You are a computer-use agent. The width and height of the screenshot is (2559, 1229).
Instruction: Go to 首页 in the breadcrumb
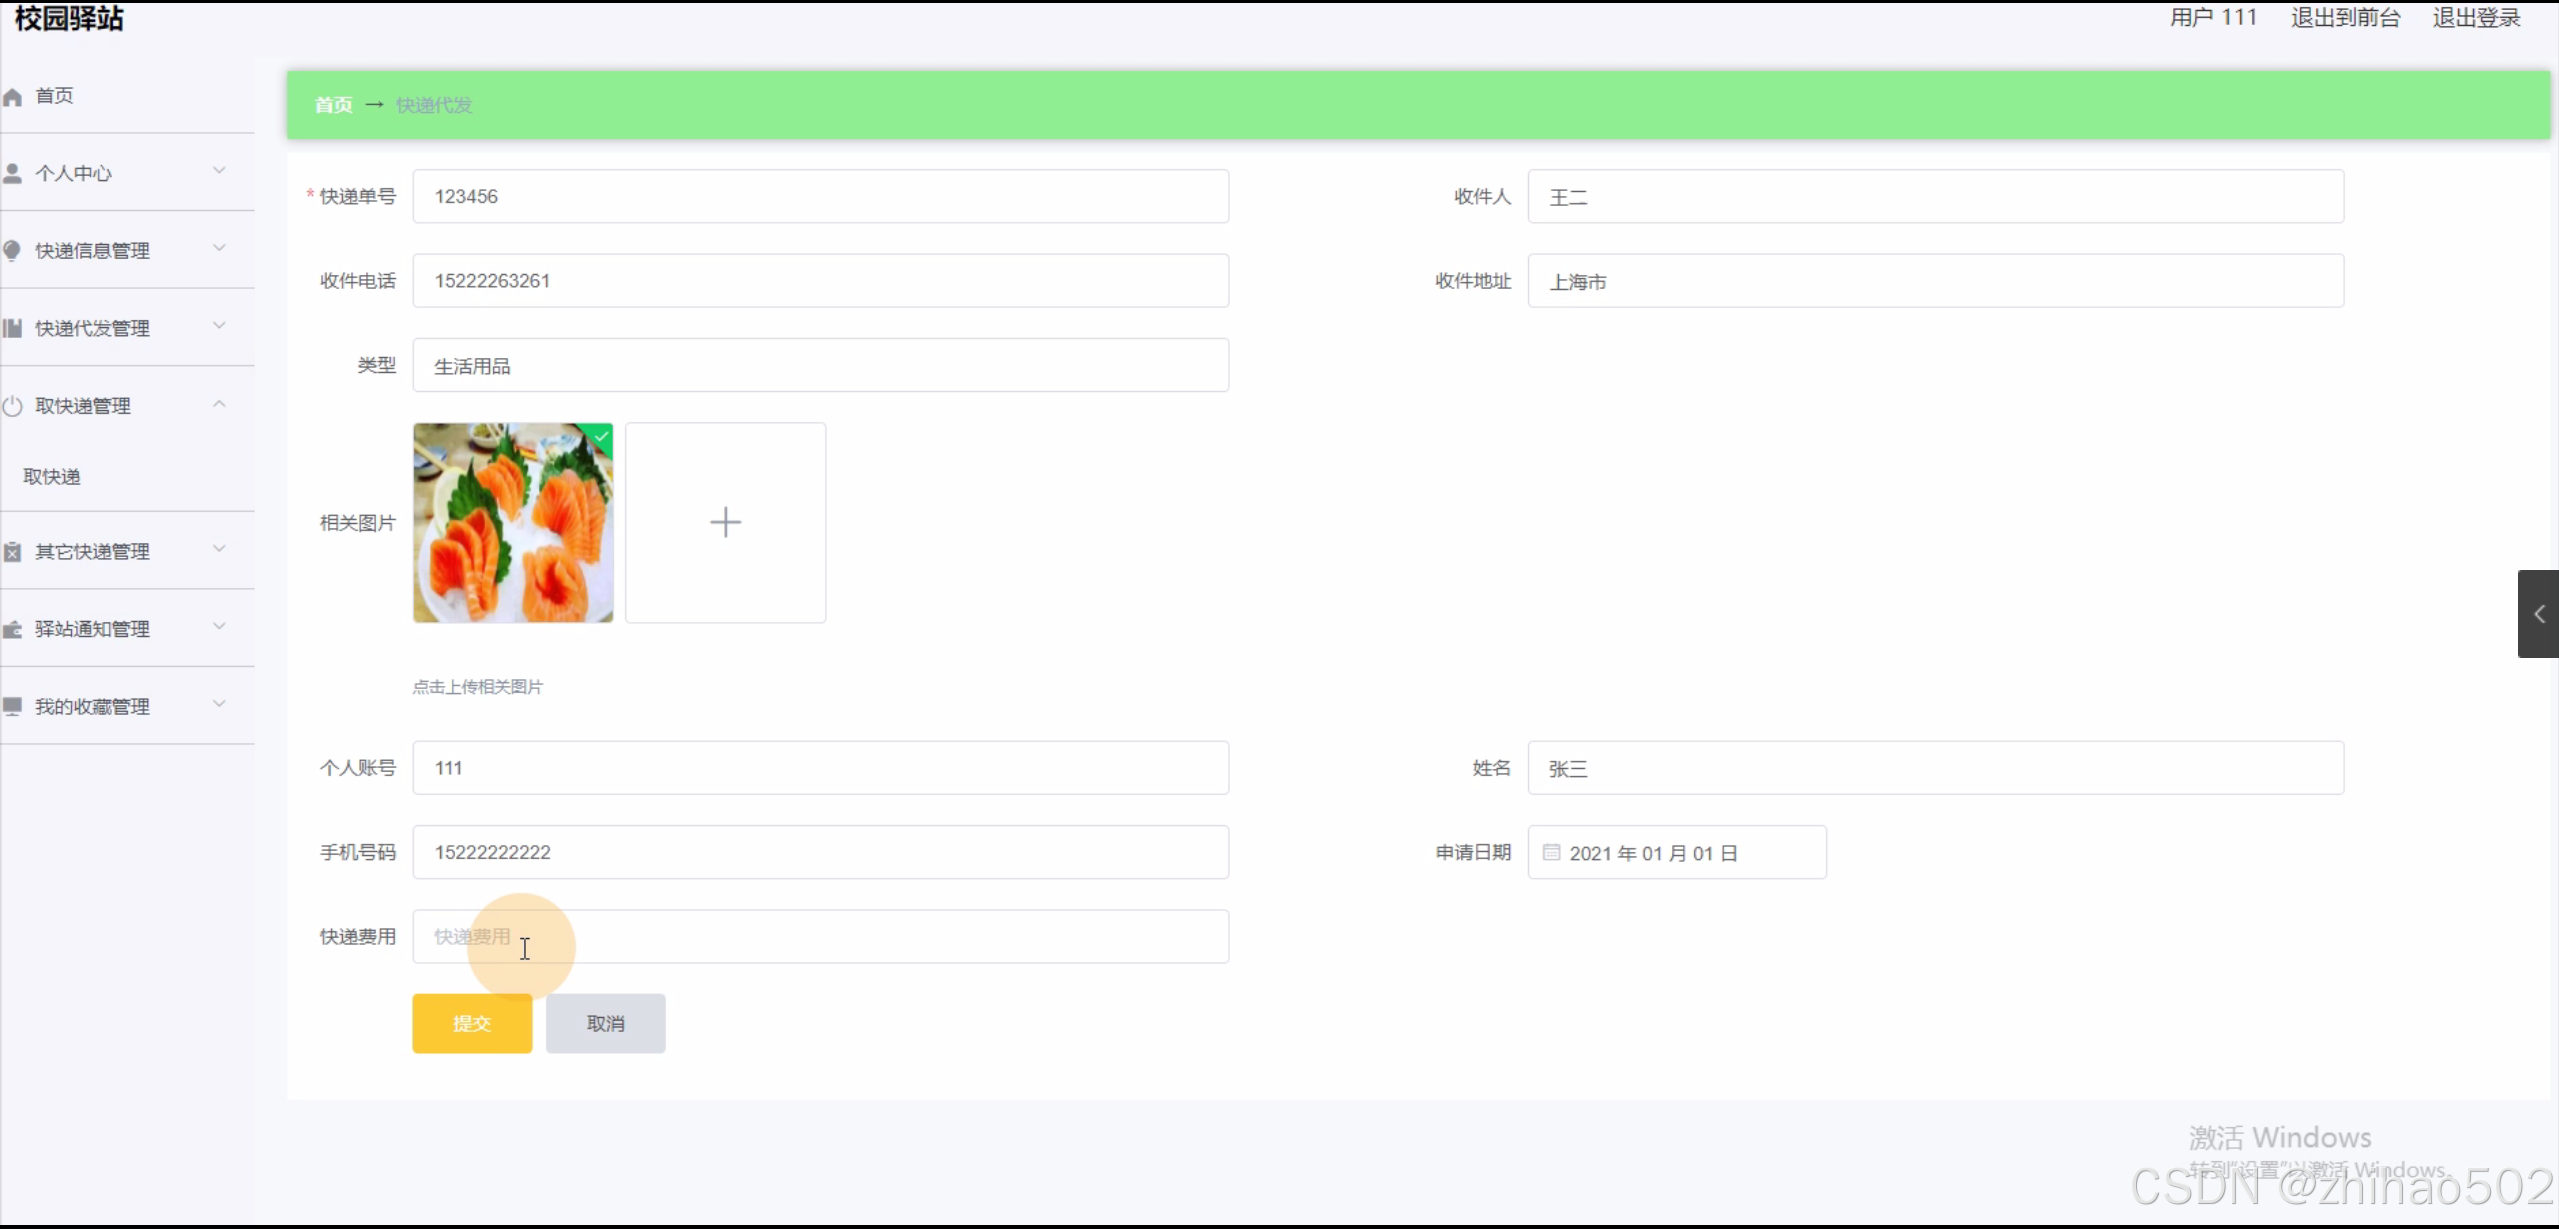coord(333,105)
